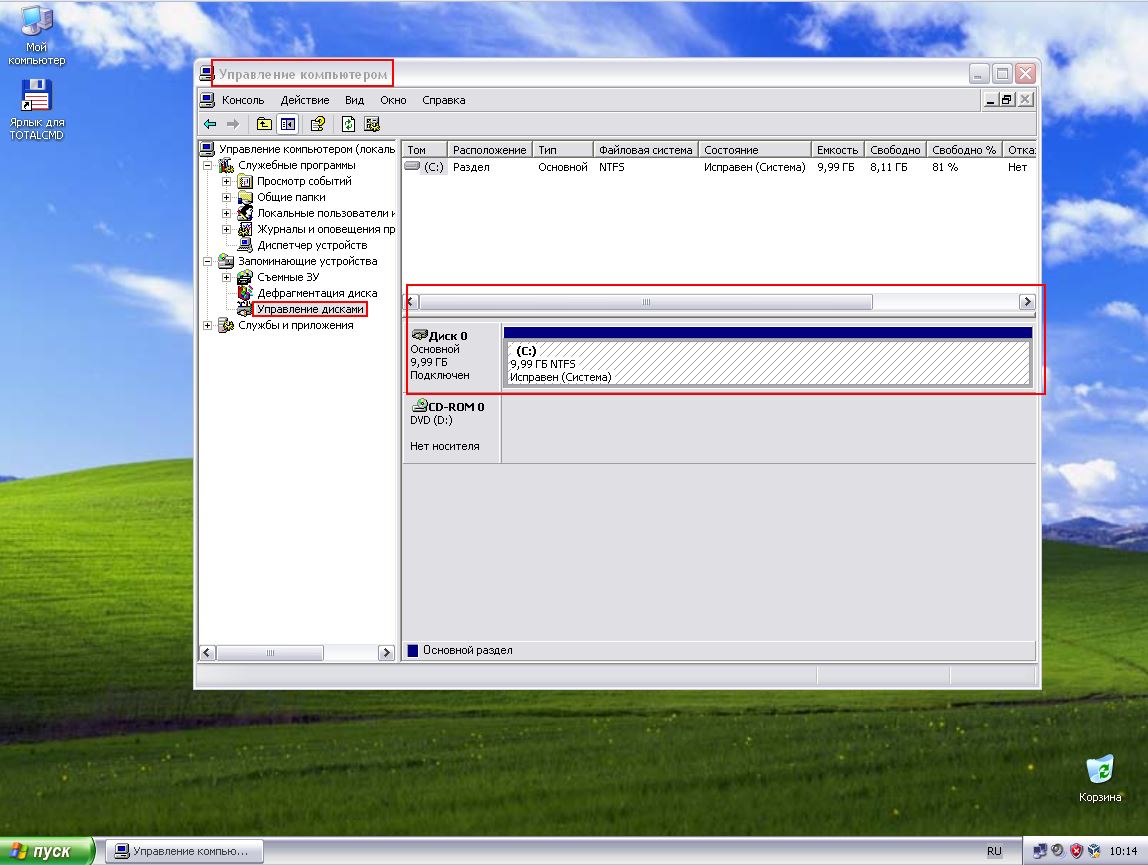The width and height of the screenshot is (1148, 865).
Task: Click the Refresh toolbar icon
Action: click(x=348, y=124)
